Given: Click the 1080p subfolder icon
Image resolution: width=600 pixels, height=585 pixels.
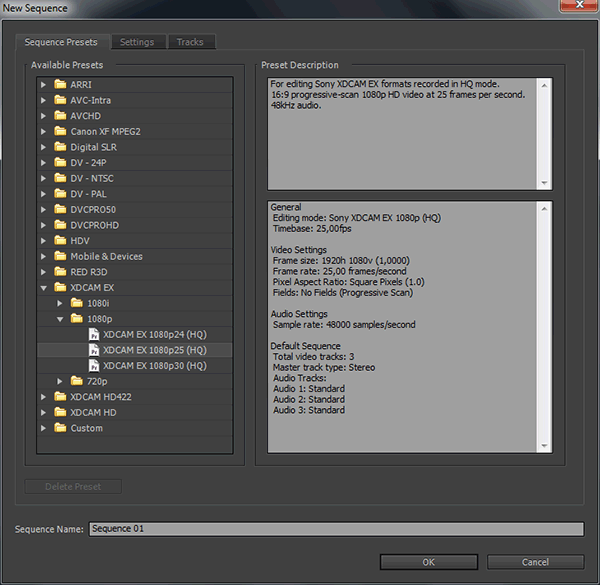Looking at the screenshot, I should tap(77, 319).
